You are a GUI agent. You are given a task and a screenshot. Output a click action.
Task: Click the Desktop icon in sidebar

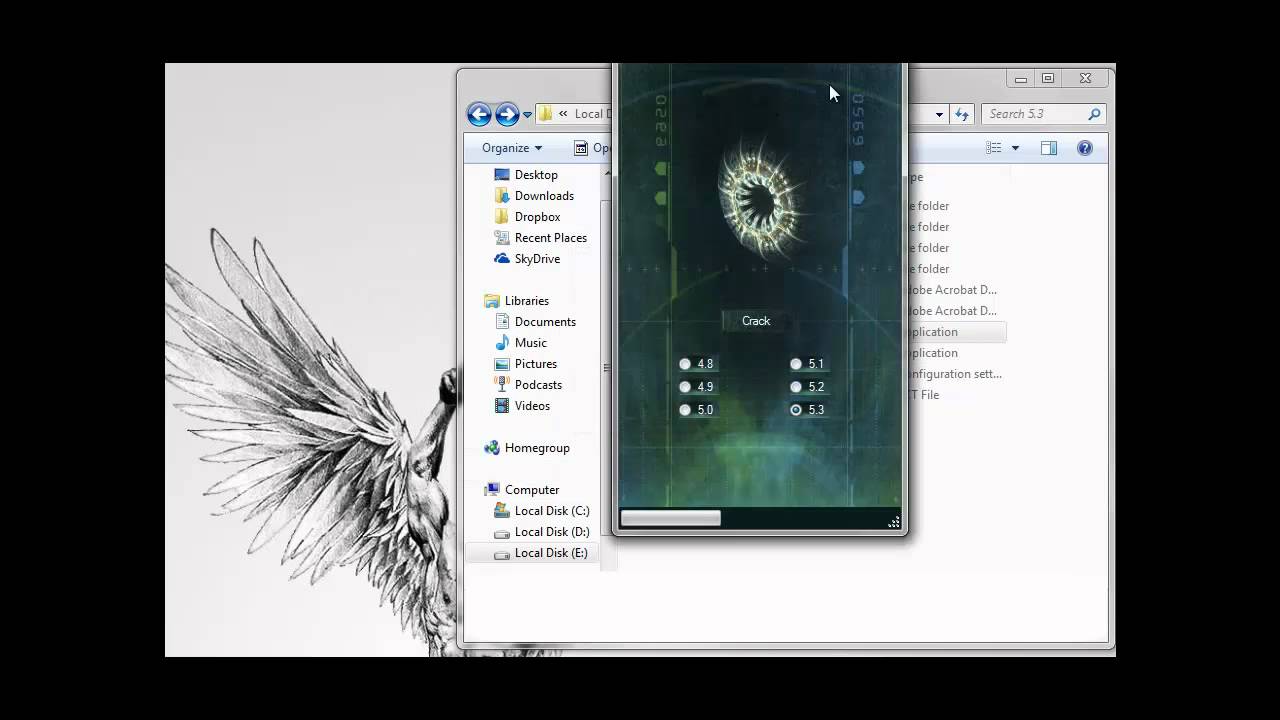502,175
